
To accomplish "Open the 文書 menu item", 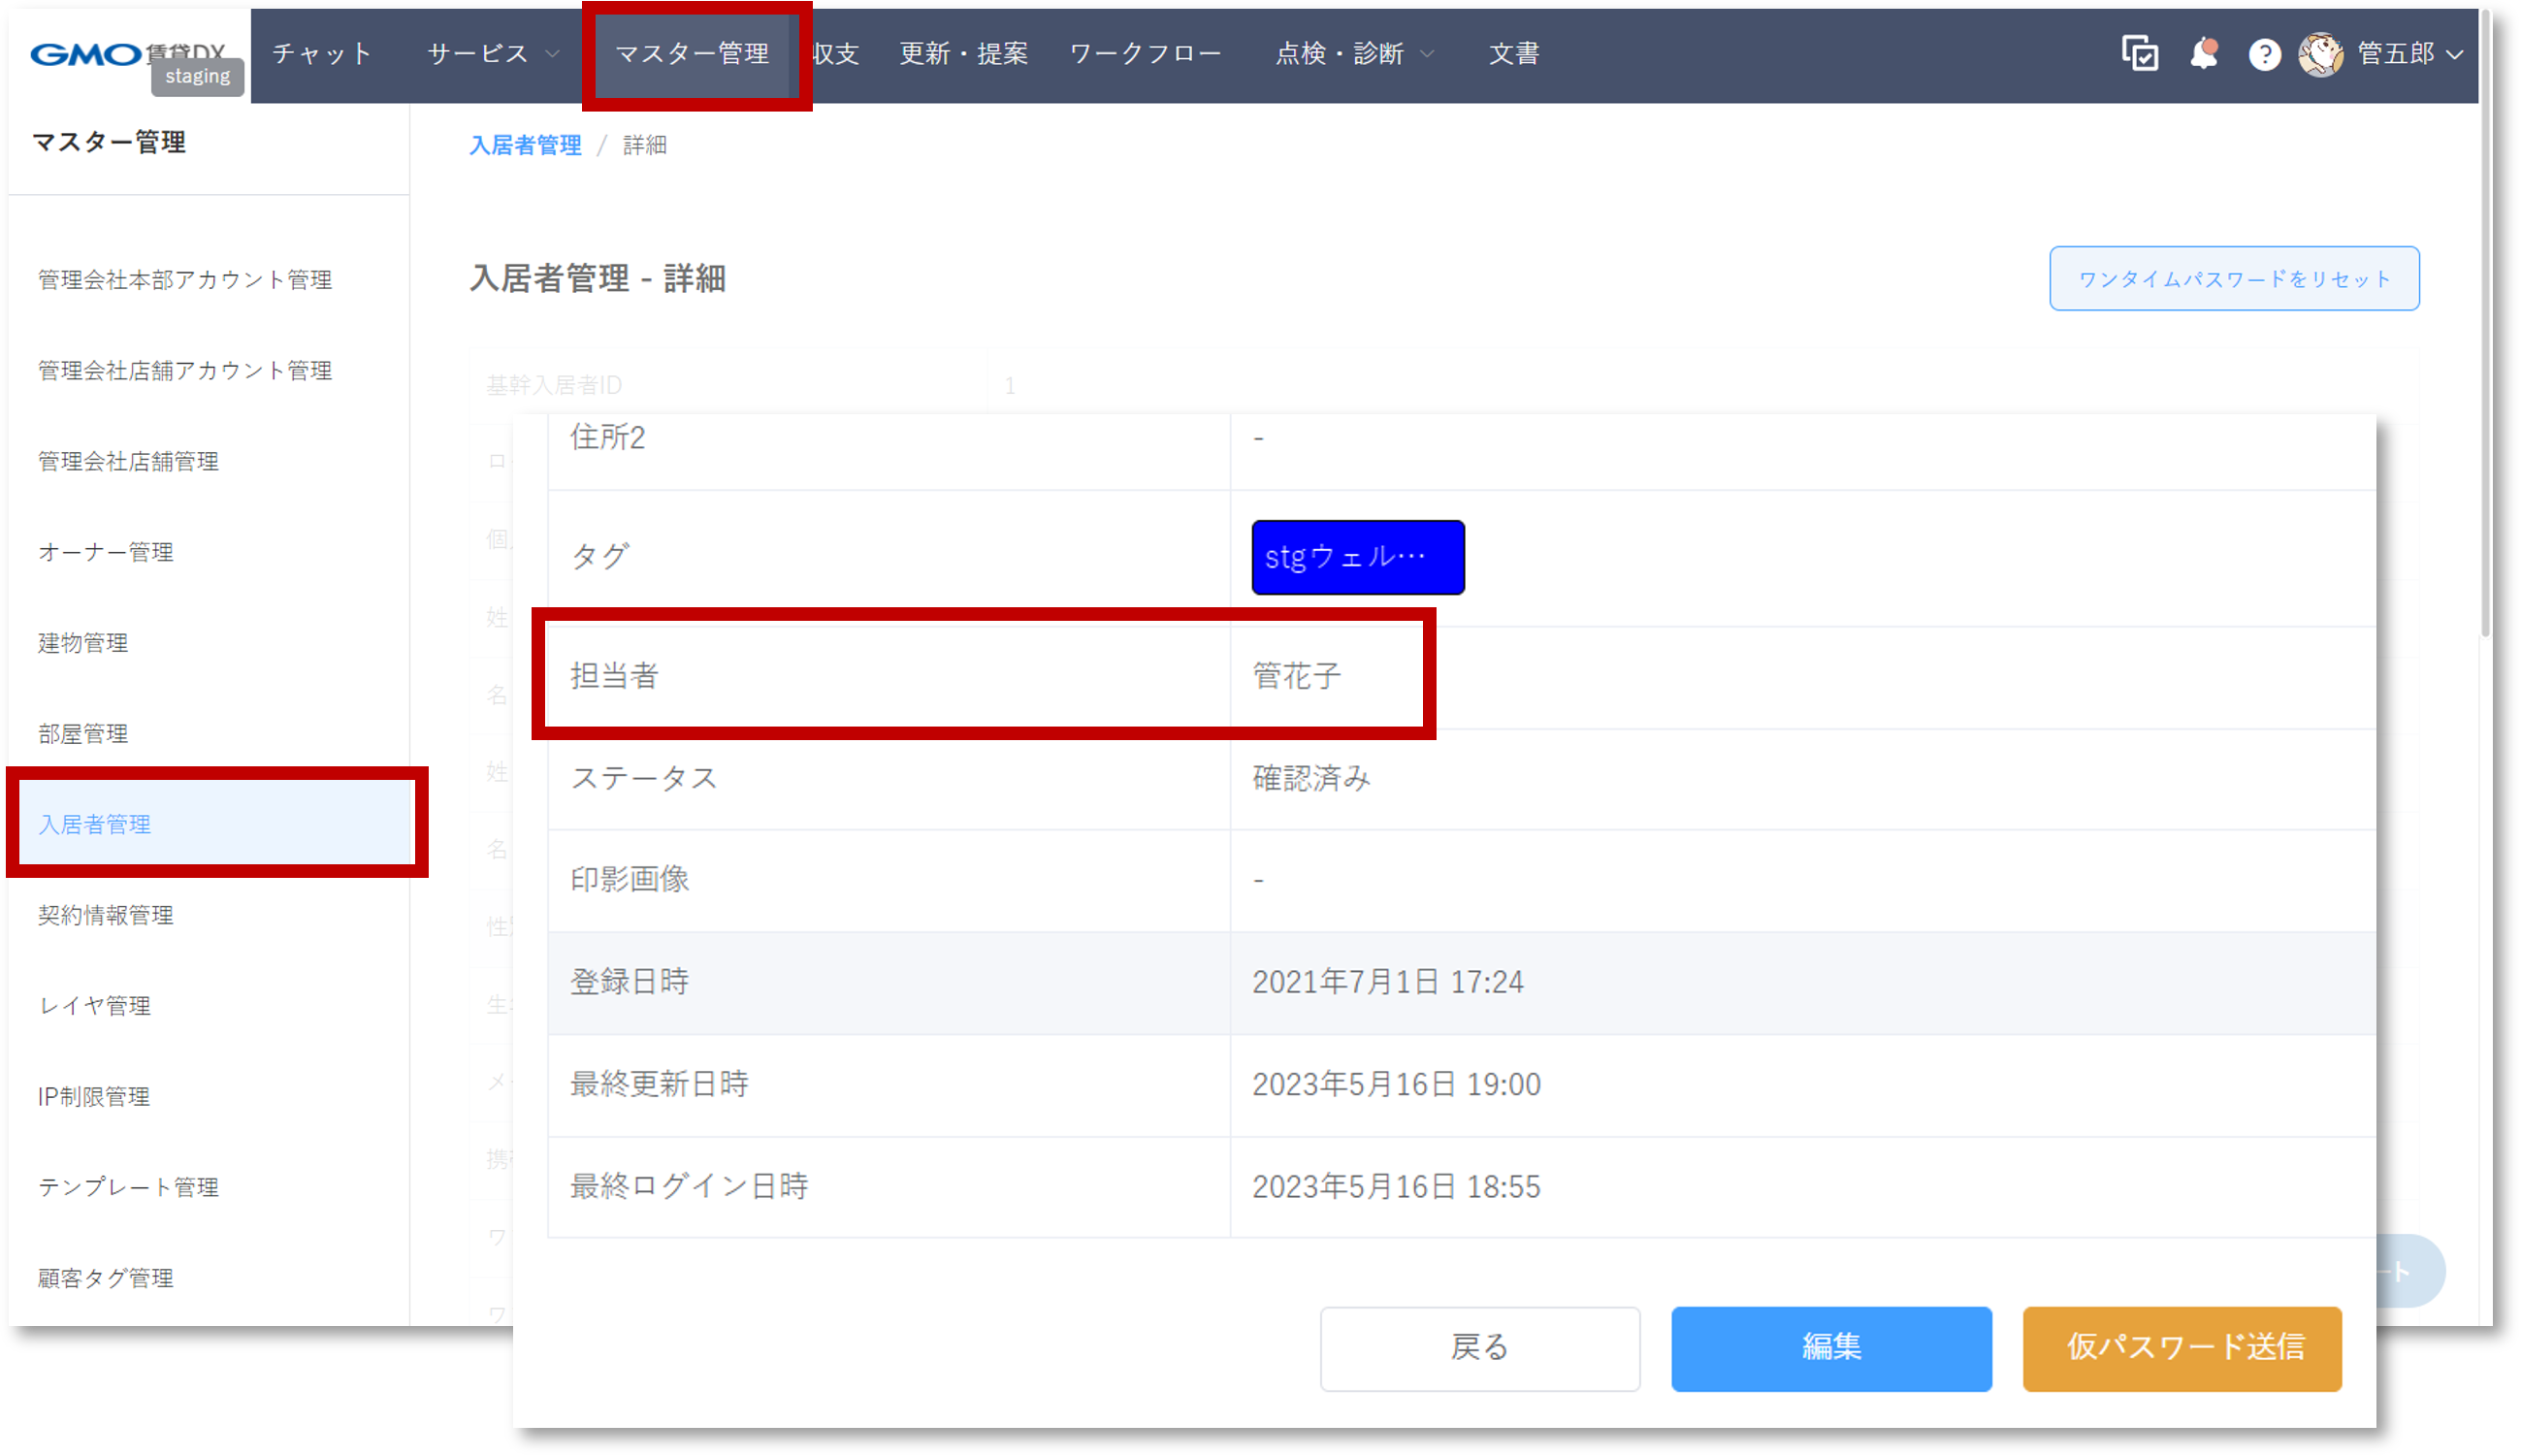I will pos(1513,54).
